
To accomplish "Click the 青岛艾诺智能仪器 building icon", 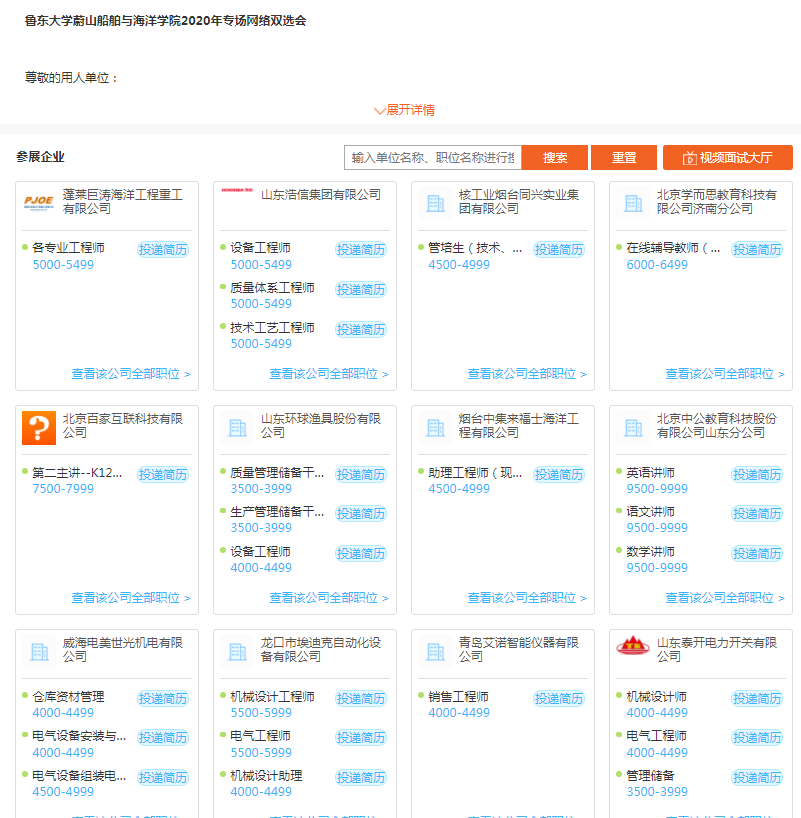I will point(435,652).
